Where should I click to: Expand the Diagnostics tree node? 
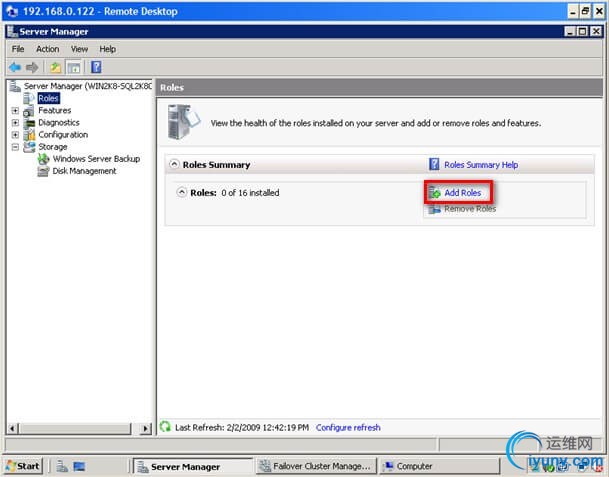15,123
